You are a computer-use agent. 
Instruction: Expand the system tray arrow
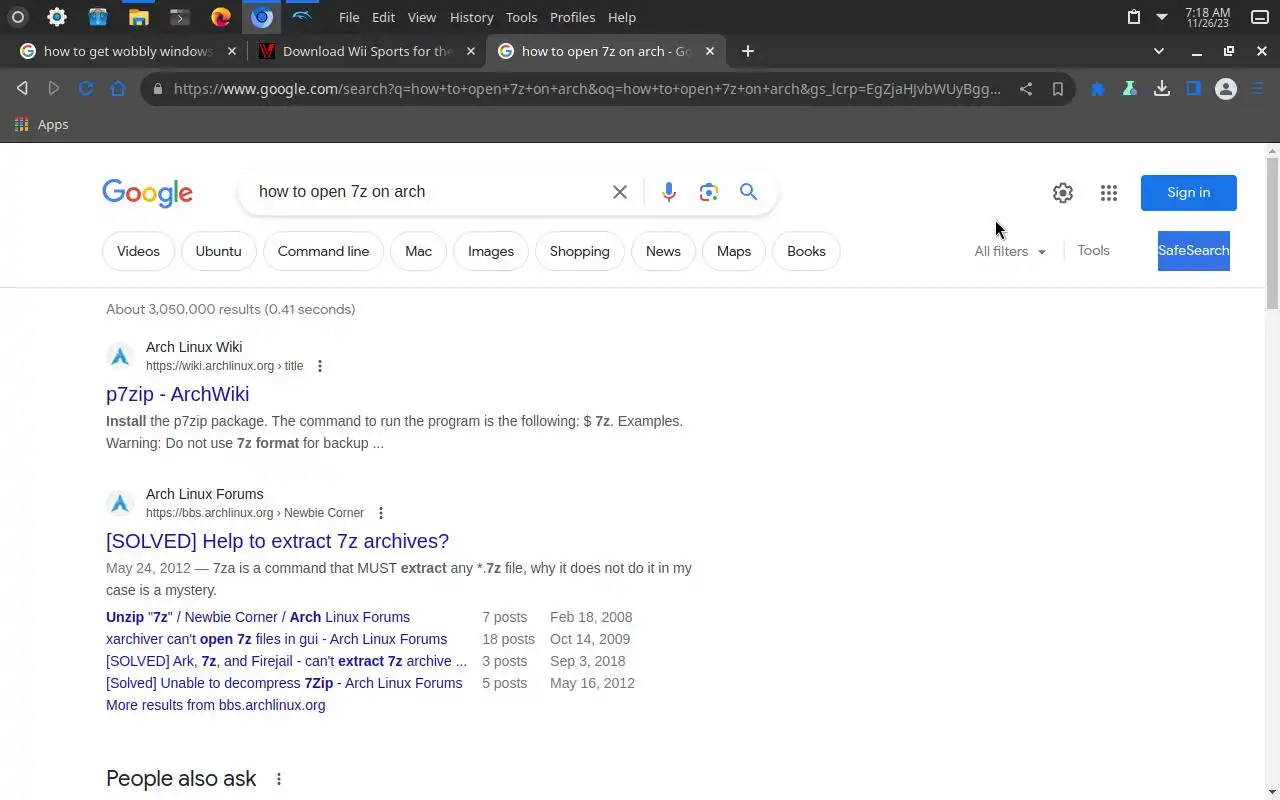pyautogui.click(x=1162, y=17)
